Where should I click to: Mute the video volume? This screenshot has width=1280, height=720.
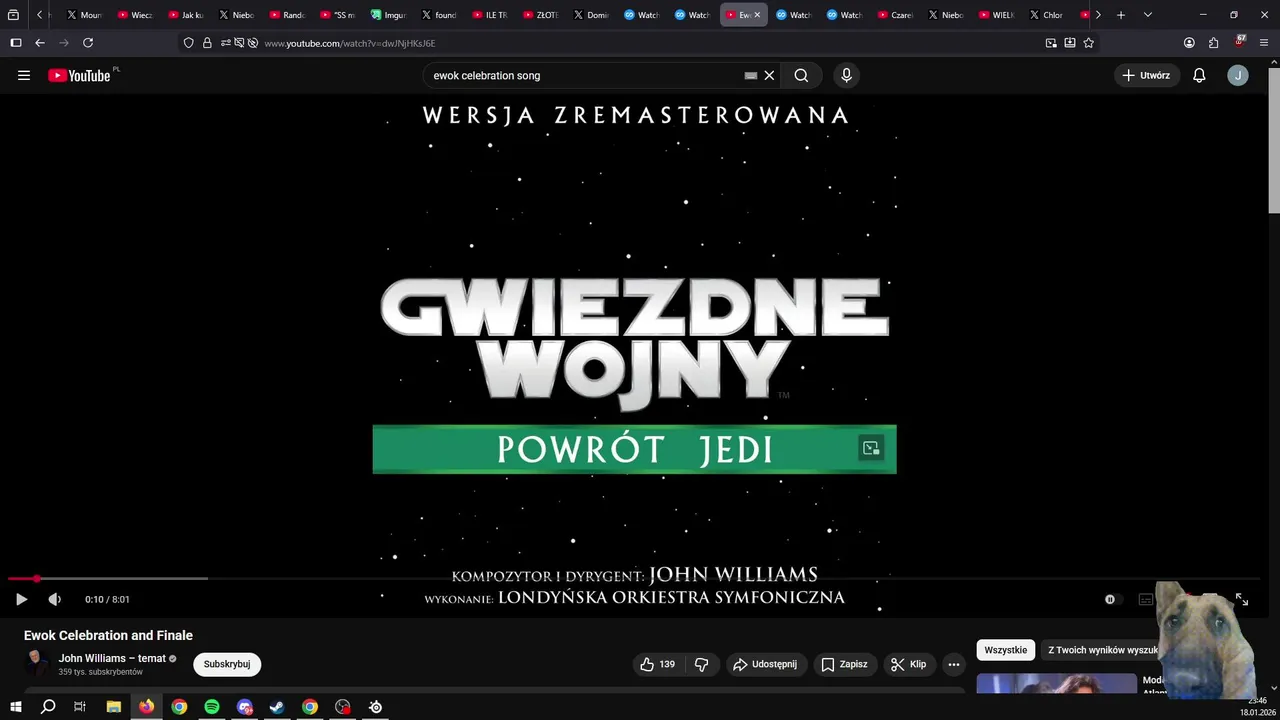click(x=55, y=599)
